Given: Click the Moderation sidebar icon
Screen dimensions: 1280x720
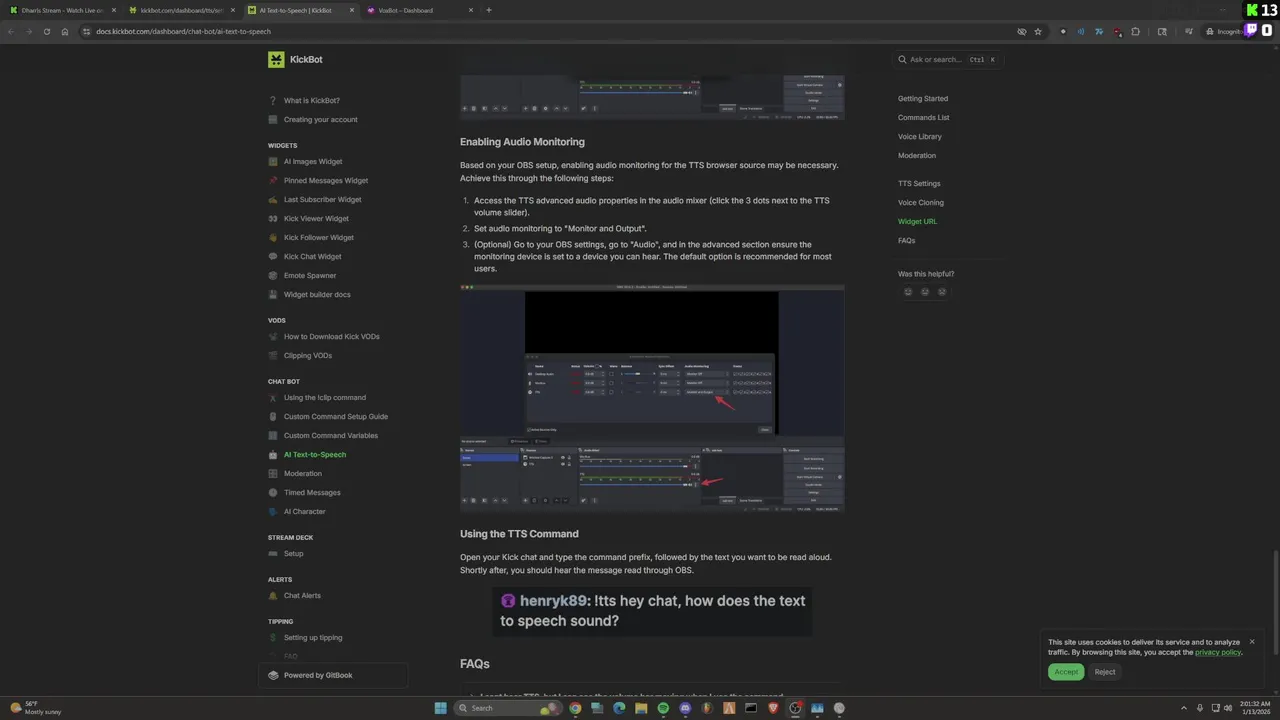Looking at the screenshot, I should pos(273,474).
